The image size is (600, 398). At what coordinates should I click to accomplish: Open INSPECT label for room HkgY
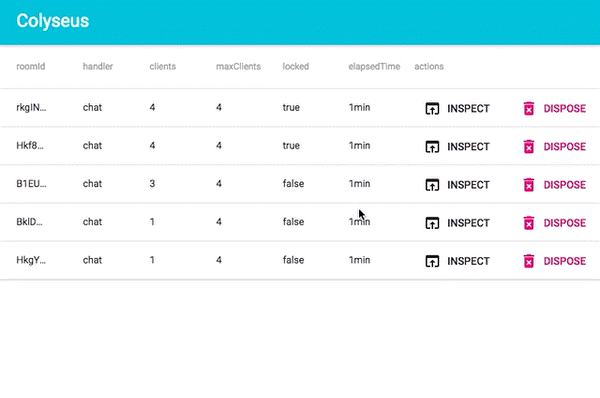click(x=468, y=261)
